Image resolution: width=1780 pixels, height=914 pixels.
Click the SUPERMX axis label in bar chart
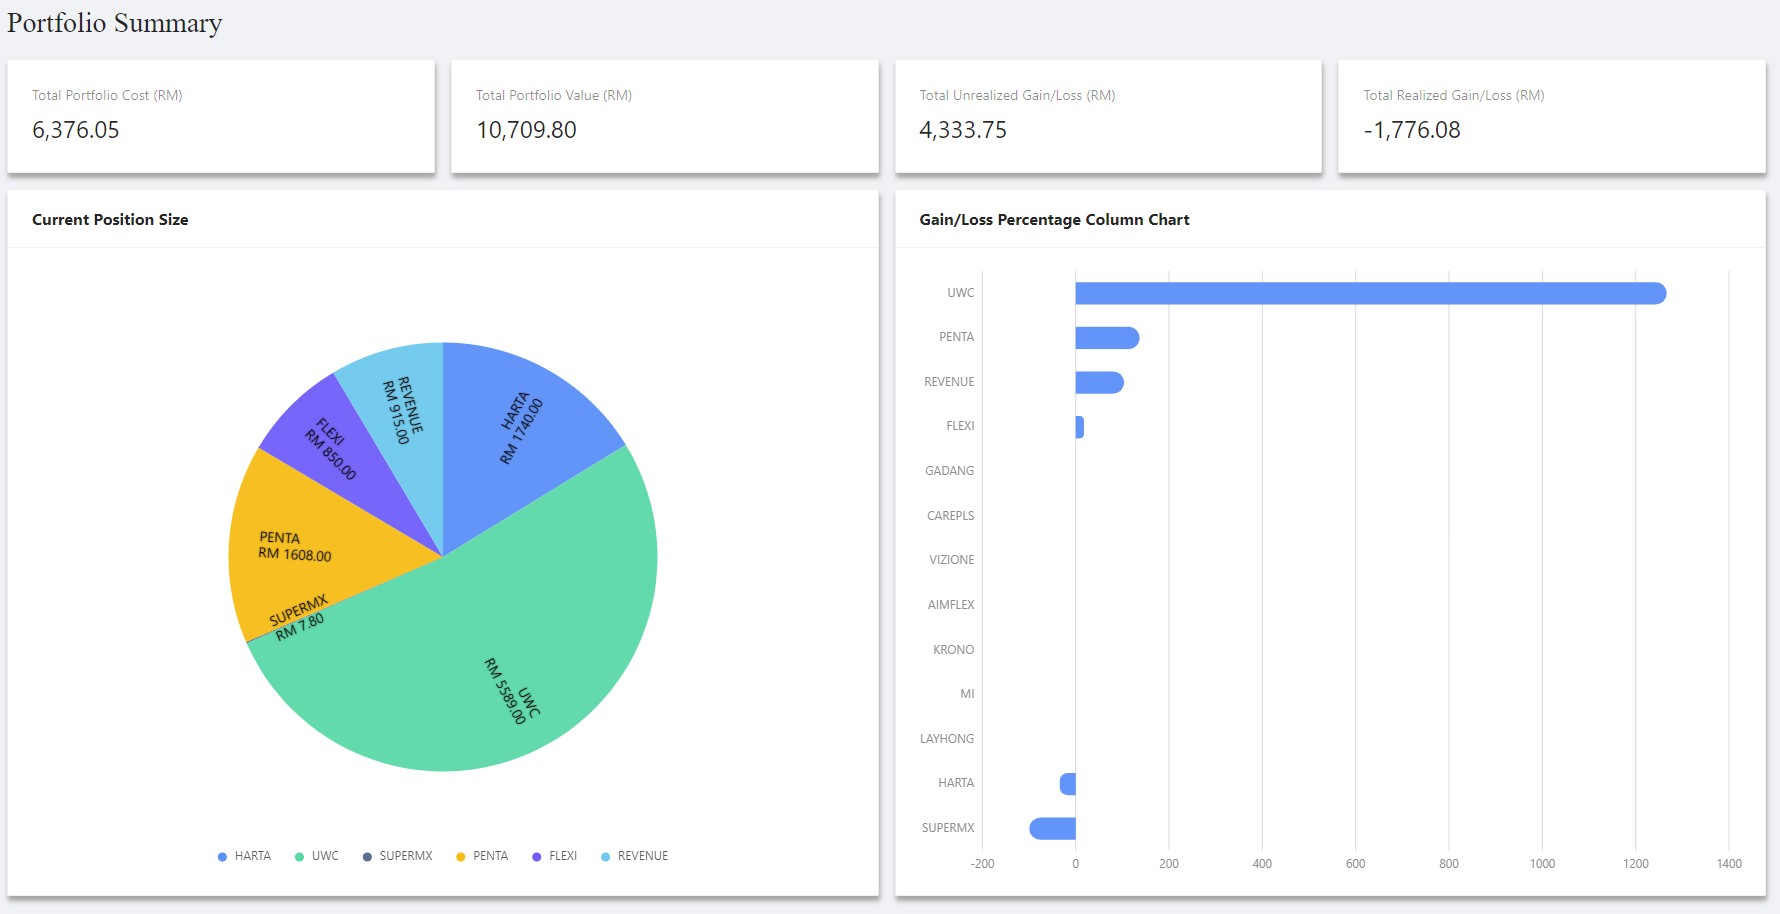click(948, 828)
